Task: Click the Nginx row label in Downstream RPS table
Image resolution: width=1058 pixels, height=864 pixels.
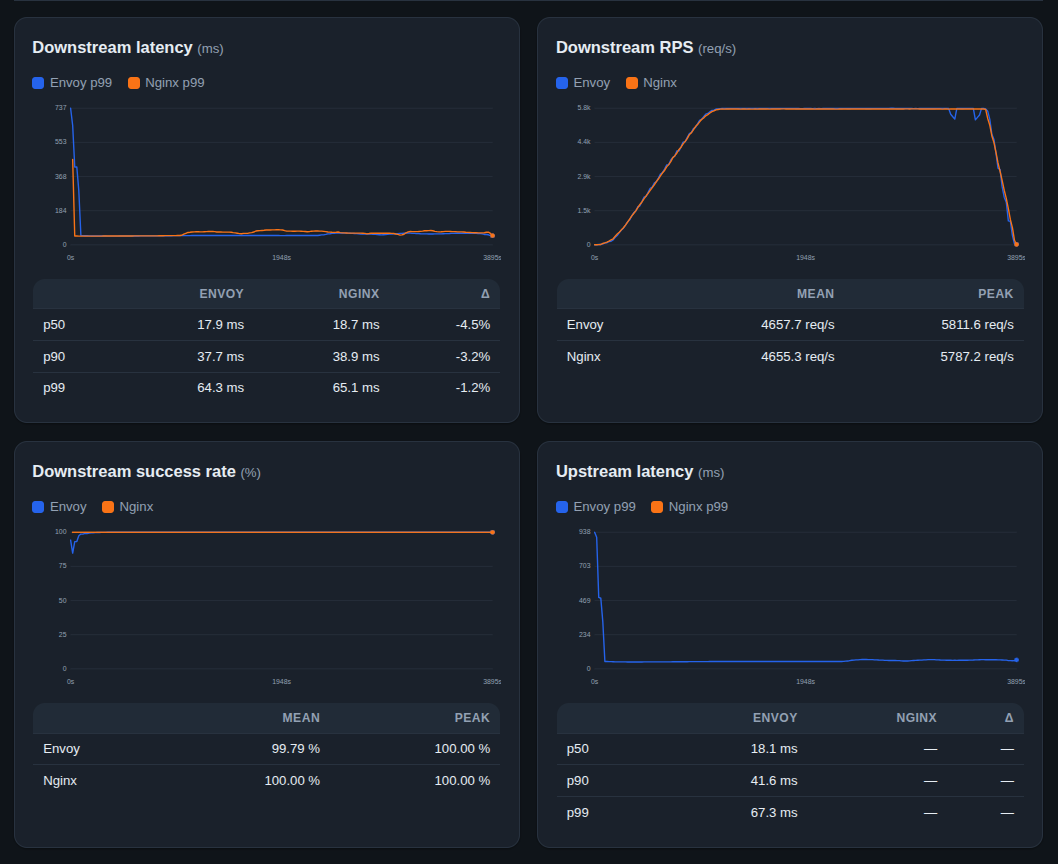Action: (x=584, y=357)
